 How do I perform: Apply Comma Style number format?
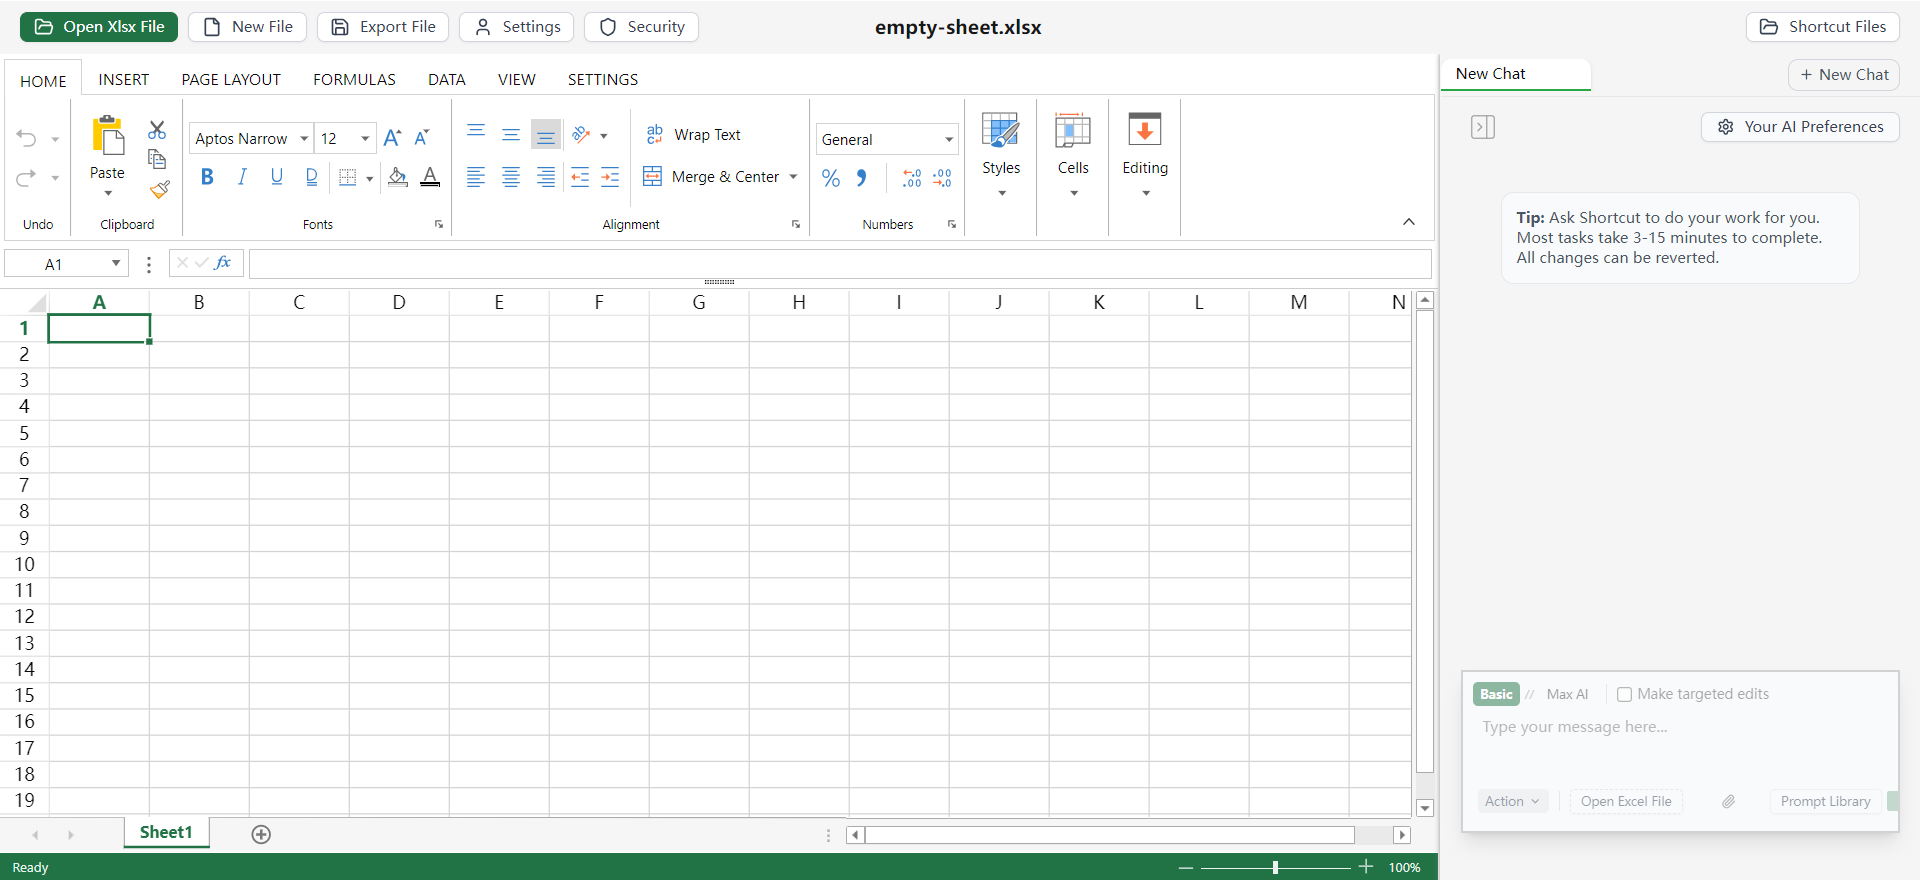coord(861,178)
